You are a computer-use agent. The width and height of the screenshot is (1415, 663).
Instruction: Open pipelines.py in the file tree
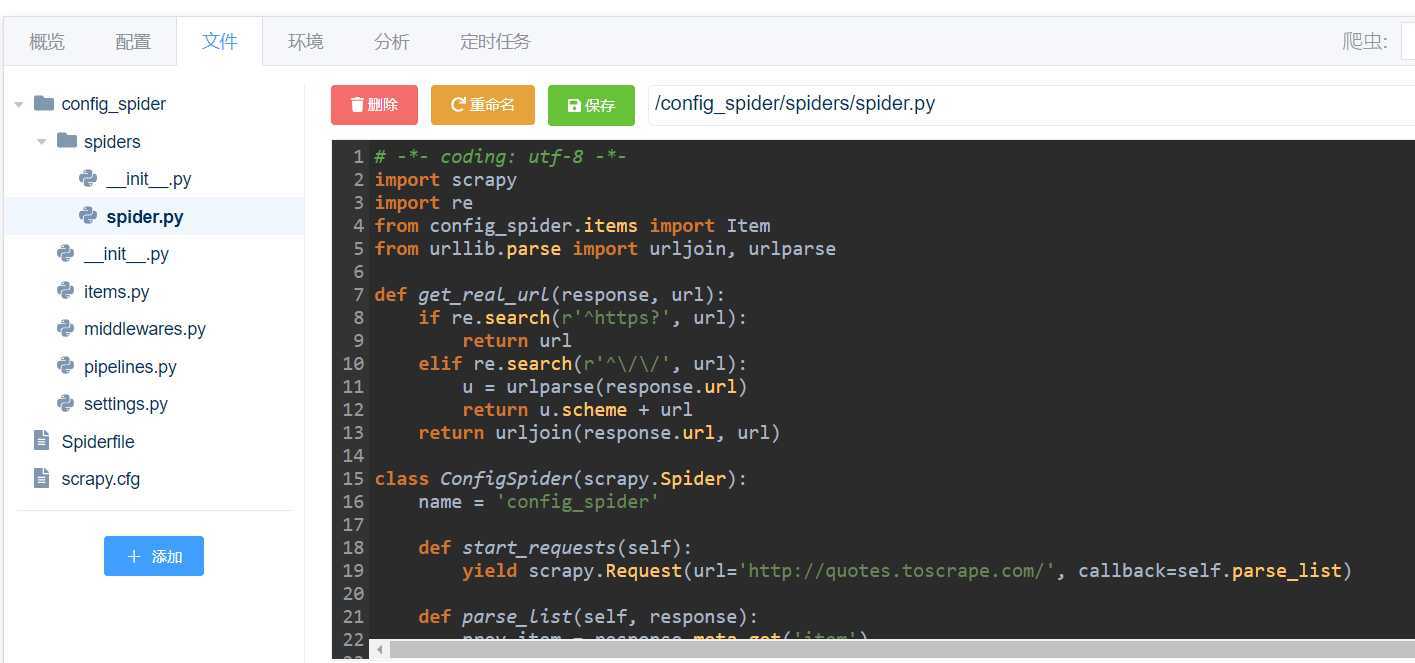coord(130,367)
